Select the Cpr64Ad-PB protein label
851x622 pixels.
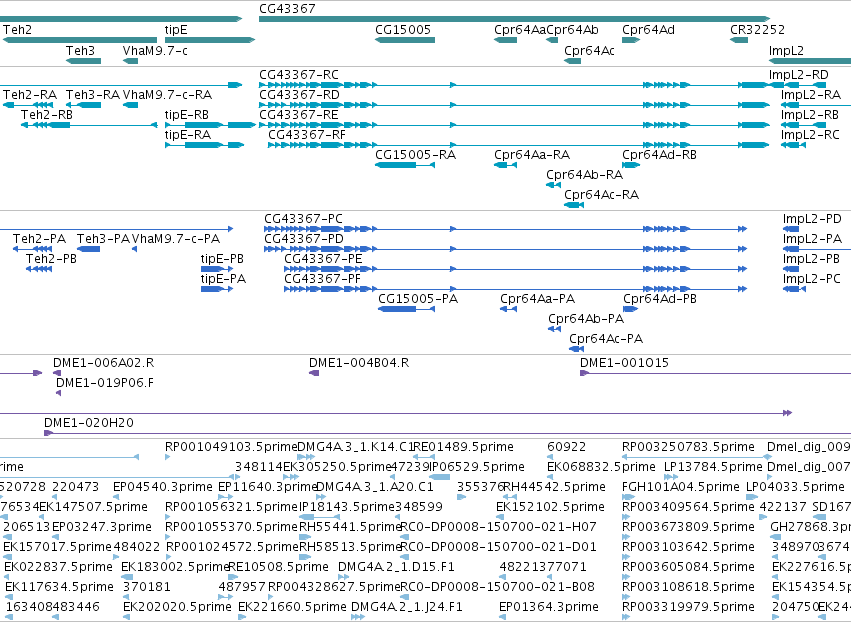(660, 299)
